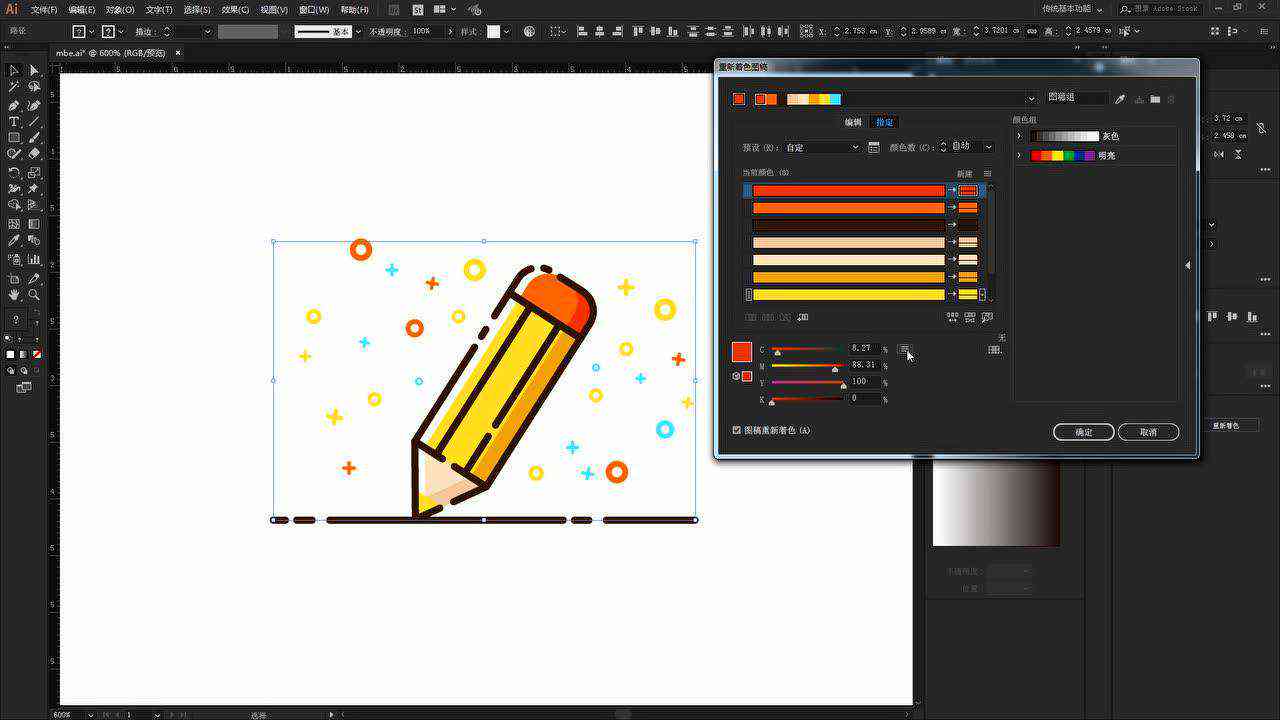Click randomly change color order icon

pos(952,317)
